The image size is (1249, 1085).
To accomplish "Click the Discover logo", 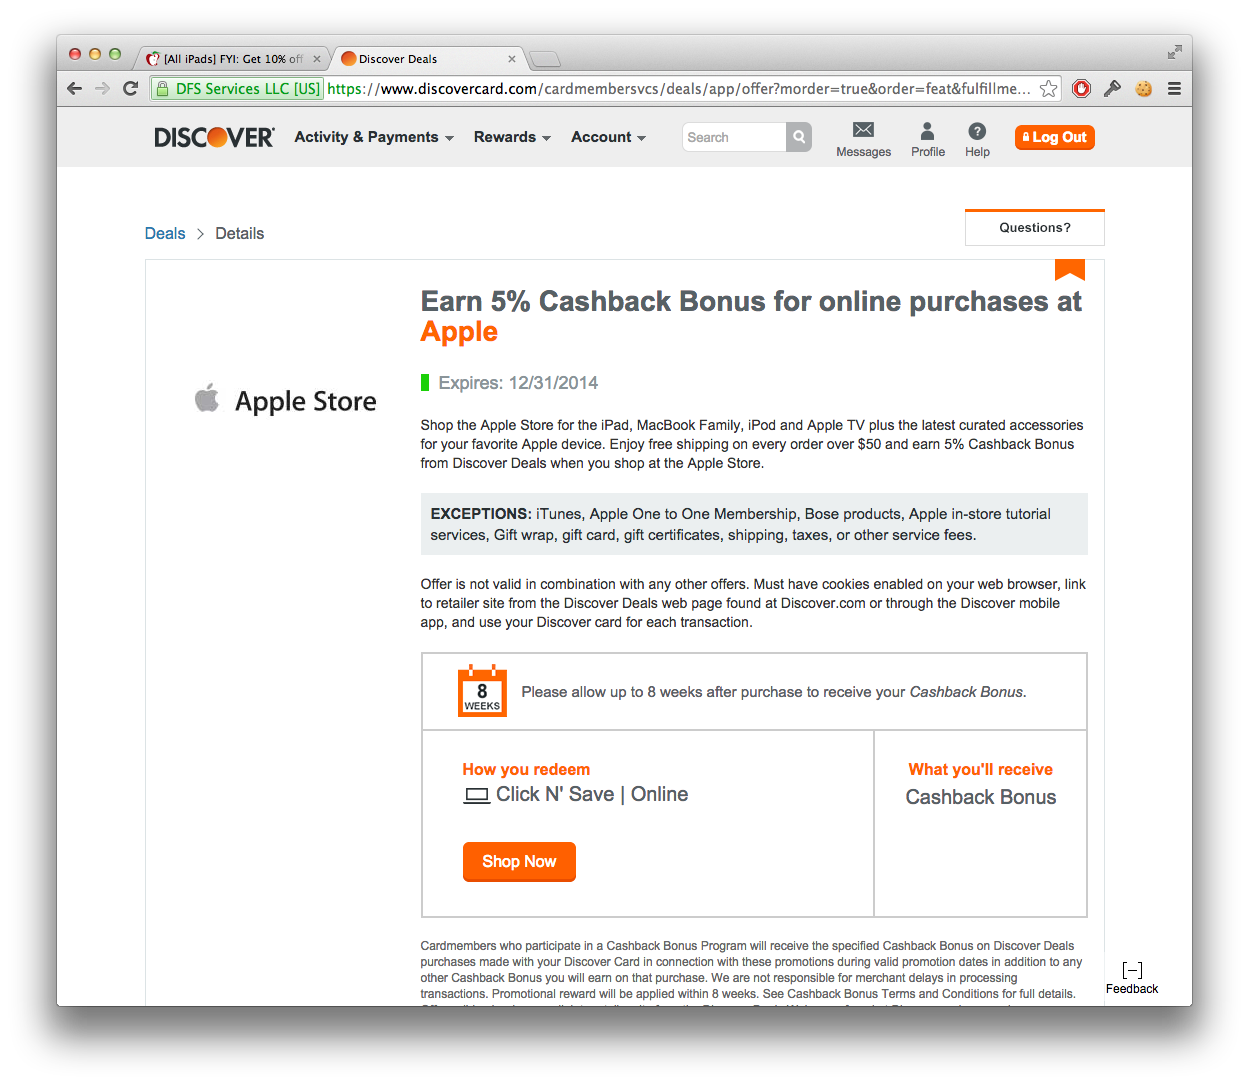I will pos(214,137).
